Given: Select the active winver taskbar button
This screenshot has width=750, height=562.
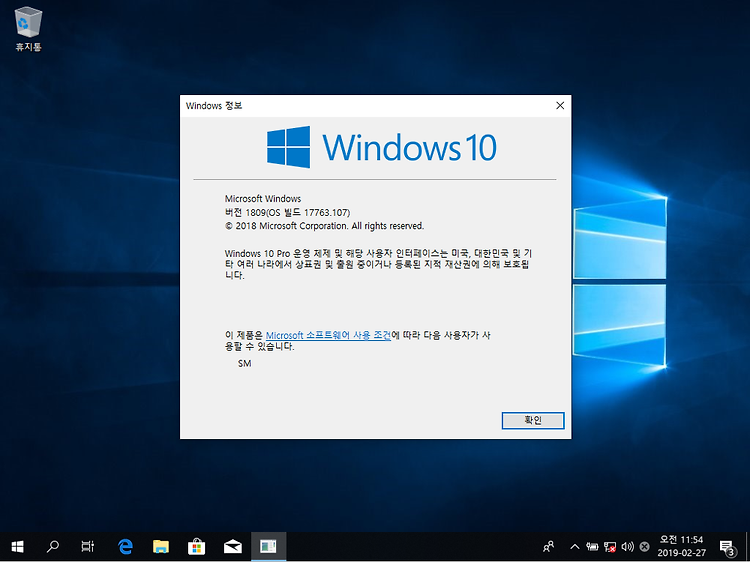Looking at the screenshot, I should [268, 546].
